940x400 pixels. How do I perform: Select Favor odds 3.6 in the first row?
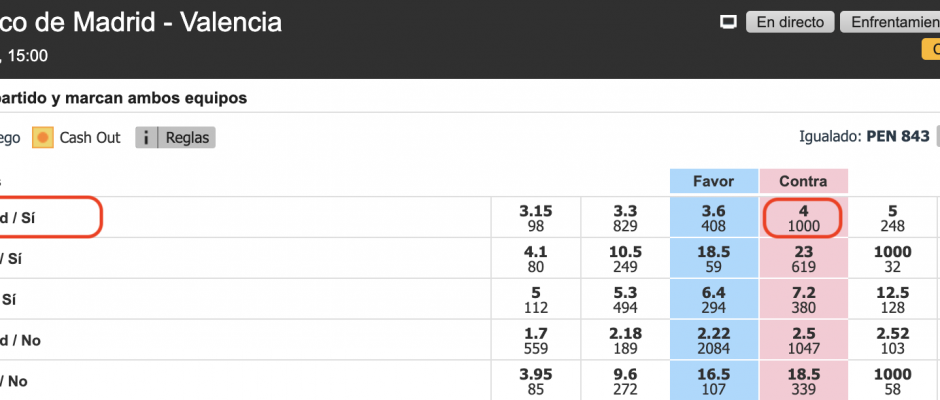pyautogui.click(x=713, y=218)
